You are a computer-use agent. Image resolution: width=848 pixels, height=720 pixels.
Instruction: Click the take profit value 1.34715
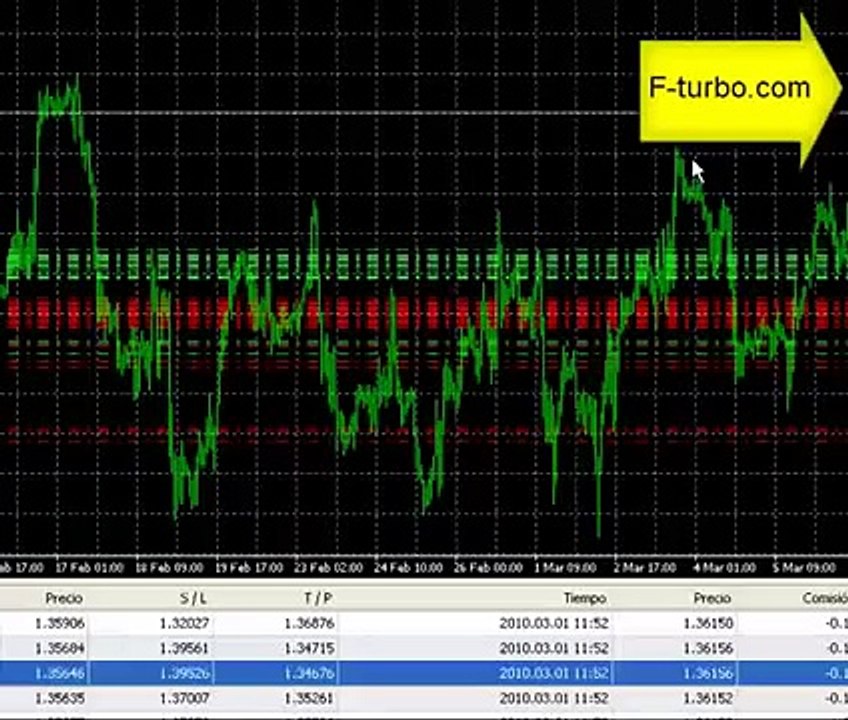point(309,648)
